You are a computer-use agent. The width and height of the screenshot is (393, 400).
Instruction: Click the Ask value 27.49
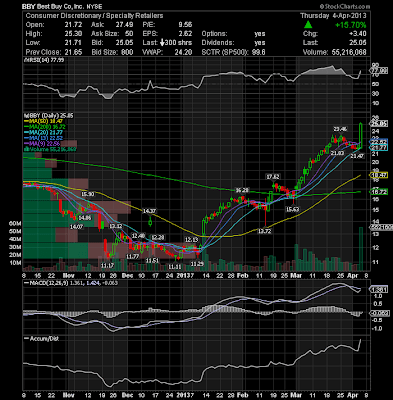(x=125, y=25)
